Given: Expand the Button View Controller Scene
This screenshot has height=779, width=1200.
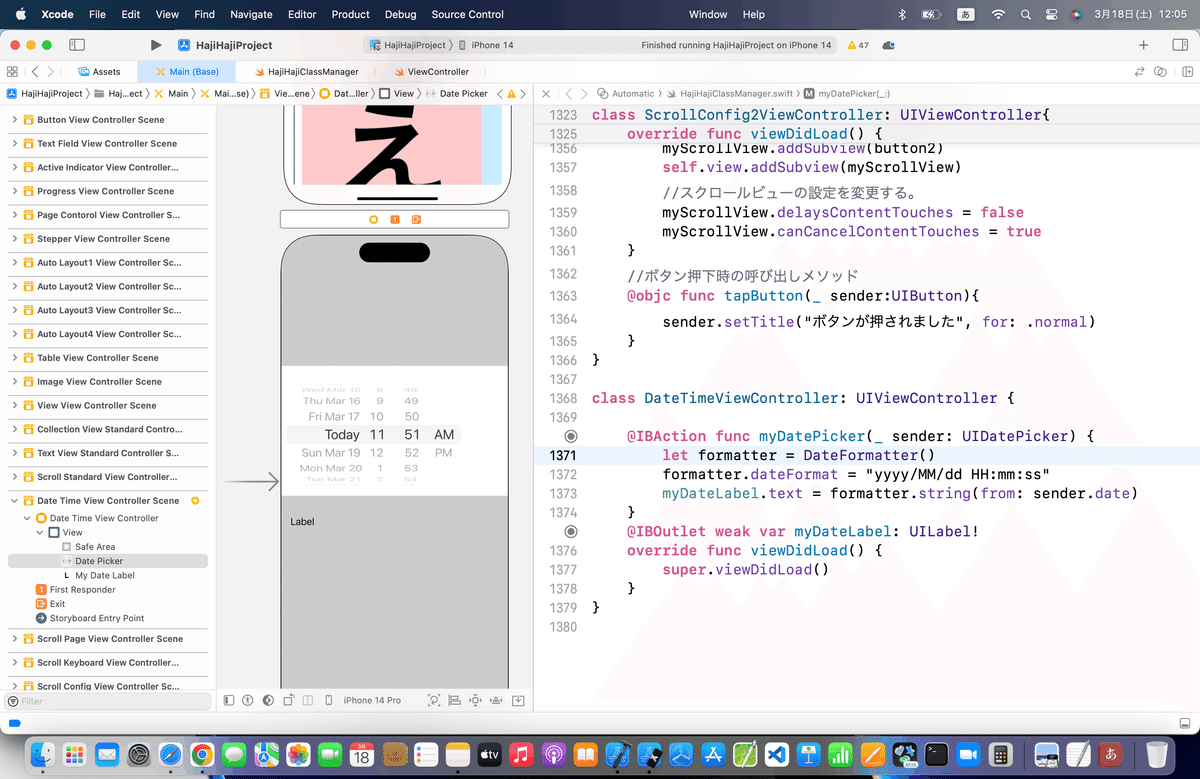Looking at the screenshot, I should click(15, 119).
